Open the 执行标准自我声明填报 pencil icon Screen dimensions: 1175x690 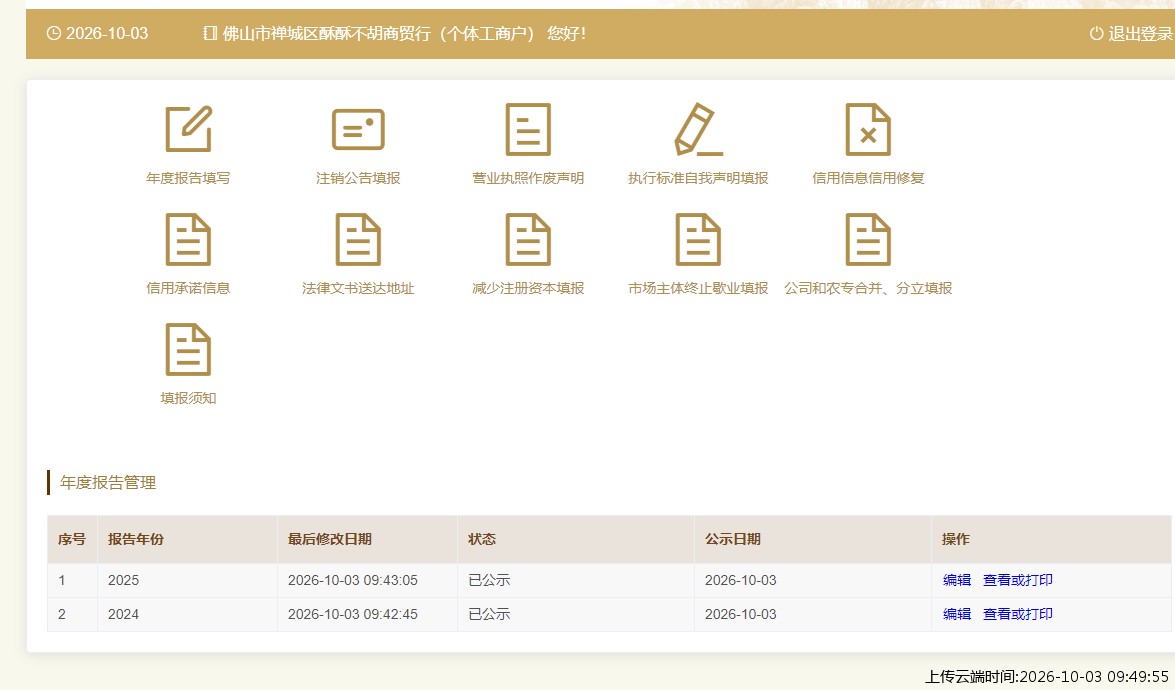698,129
